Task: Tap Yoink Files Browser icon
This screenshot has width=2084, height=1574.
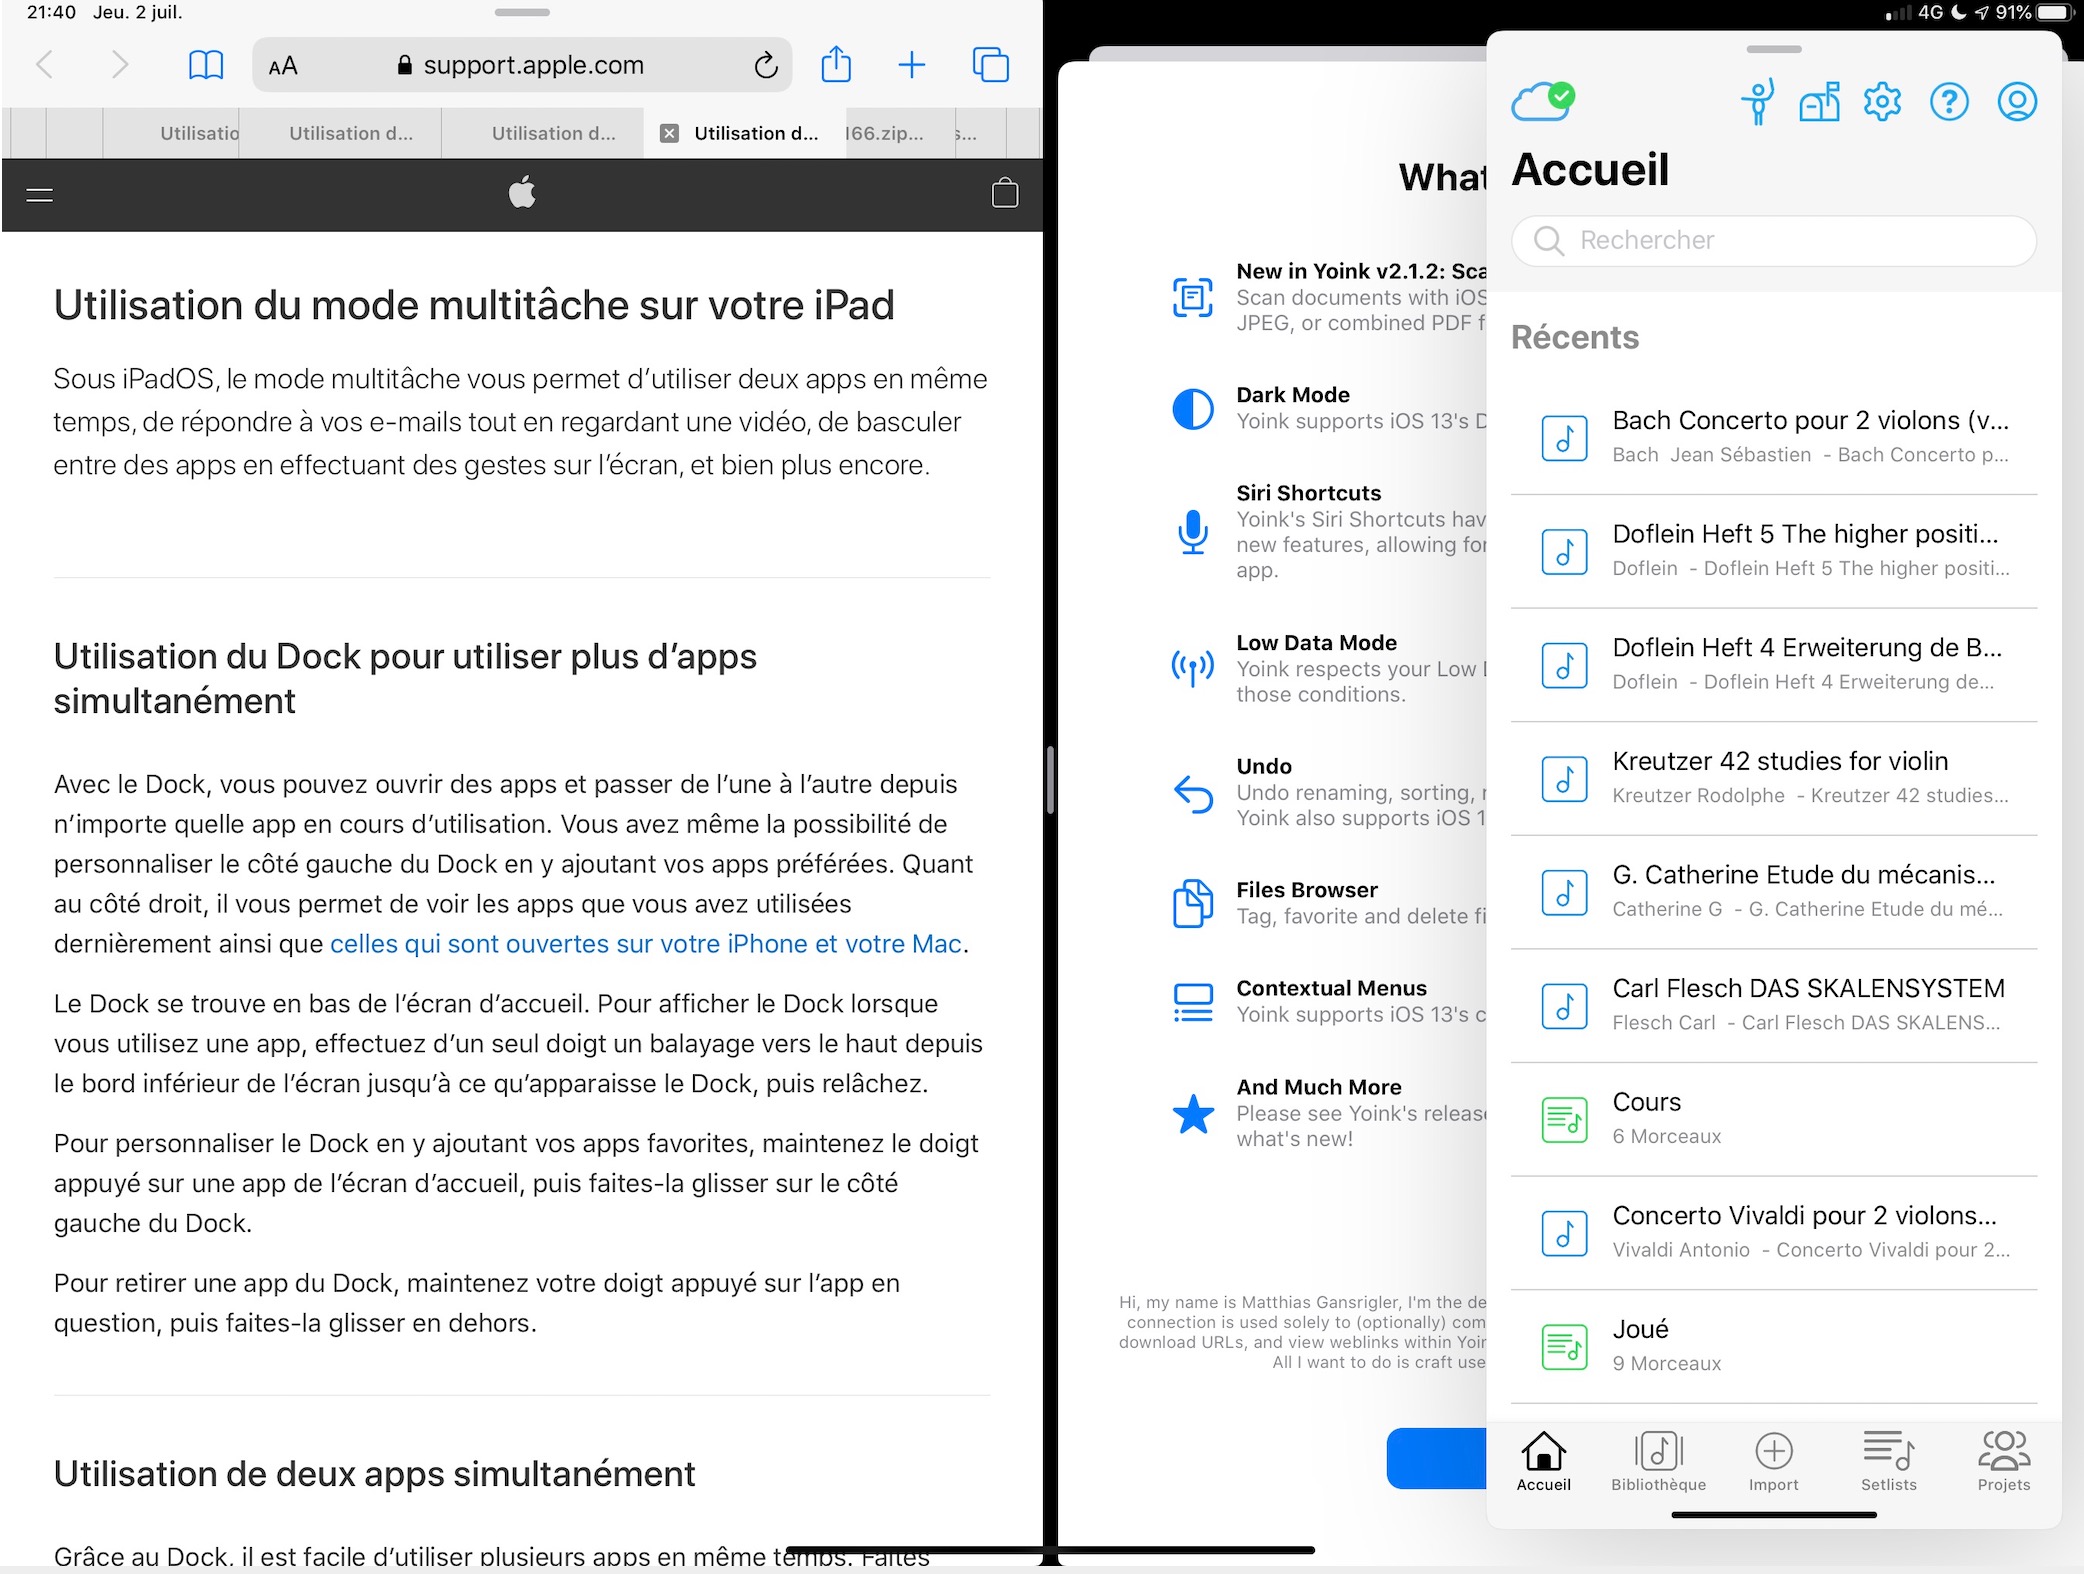Action: [1192, 904]
